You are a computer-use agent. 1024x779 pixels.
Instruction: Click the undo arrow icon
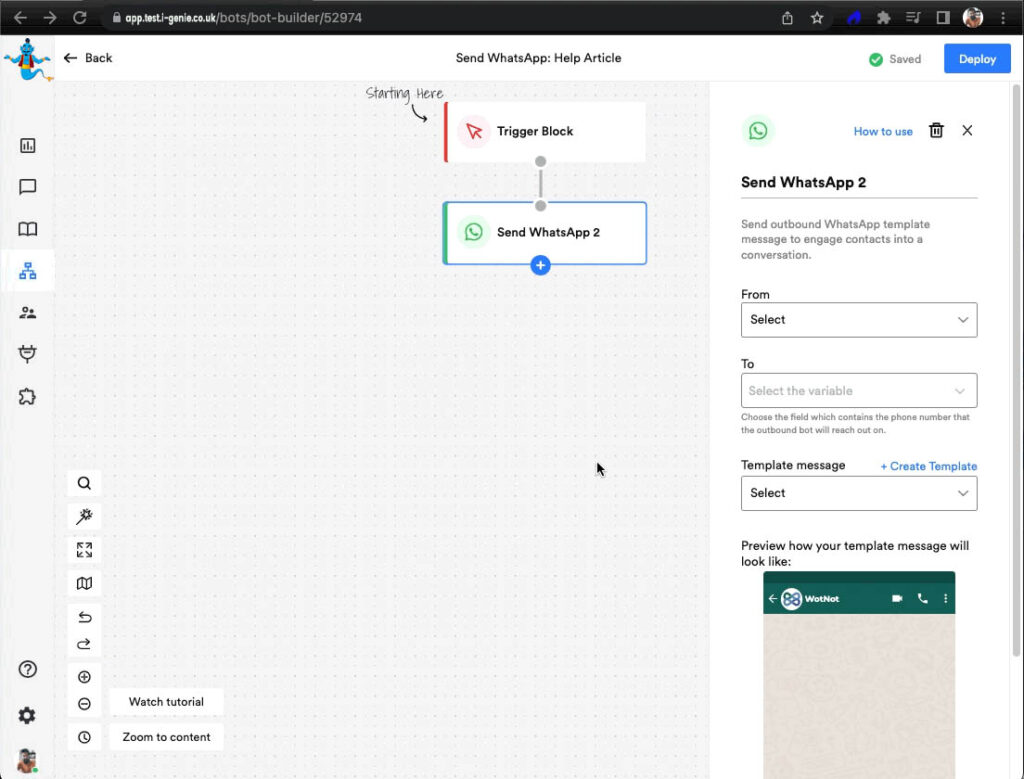point(85,617)
